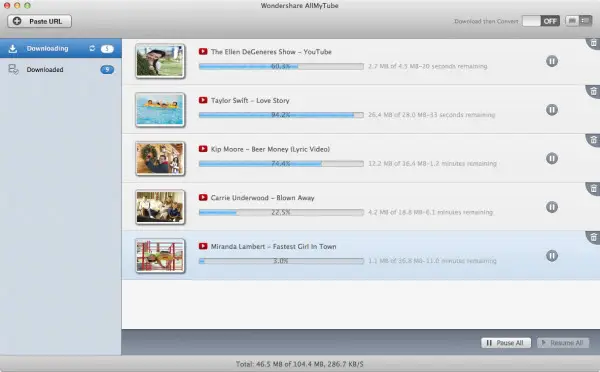Zoom the AllMyTube window with green button
The width and height of the screenshot is (600, 372).
point(27,5)
